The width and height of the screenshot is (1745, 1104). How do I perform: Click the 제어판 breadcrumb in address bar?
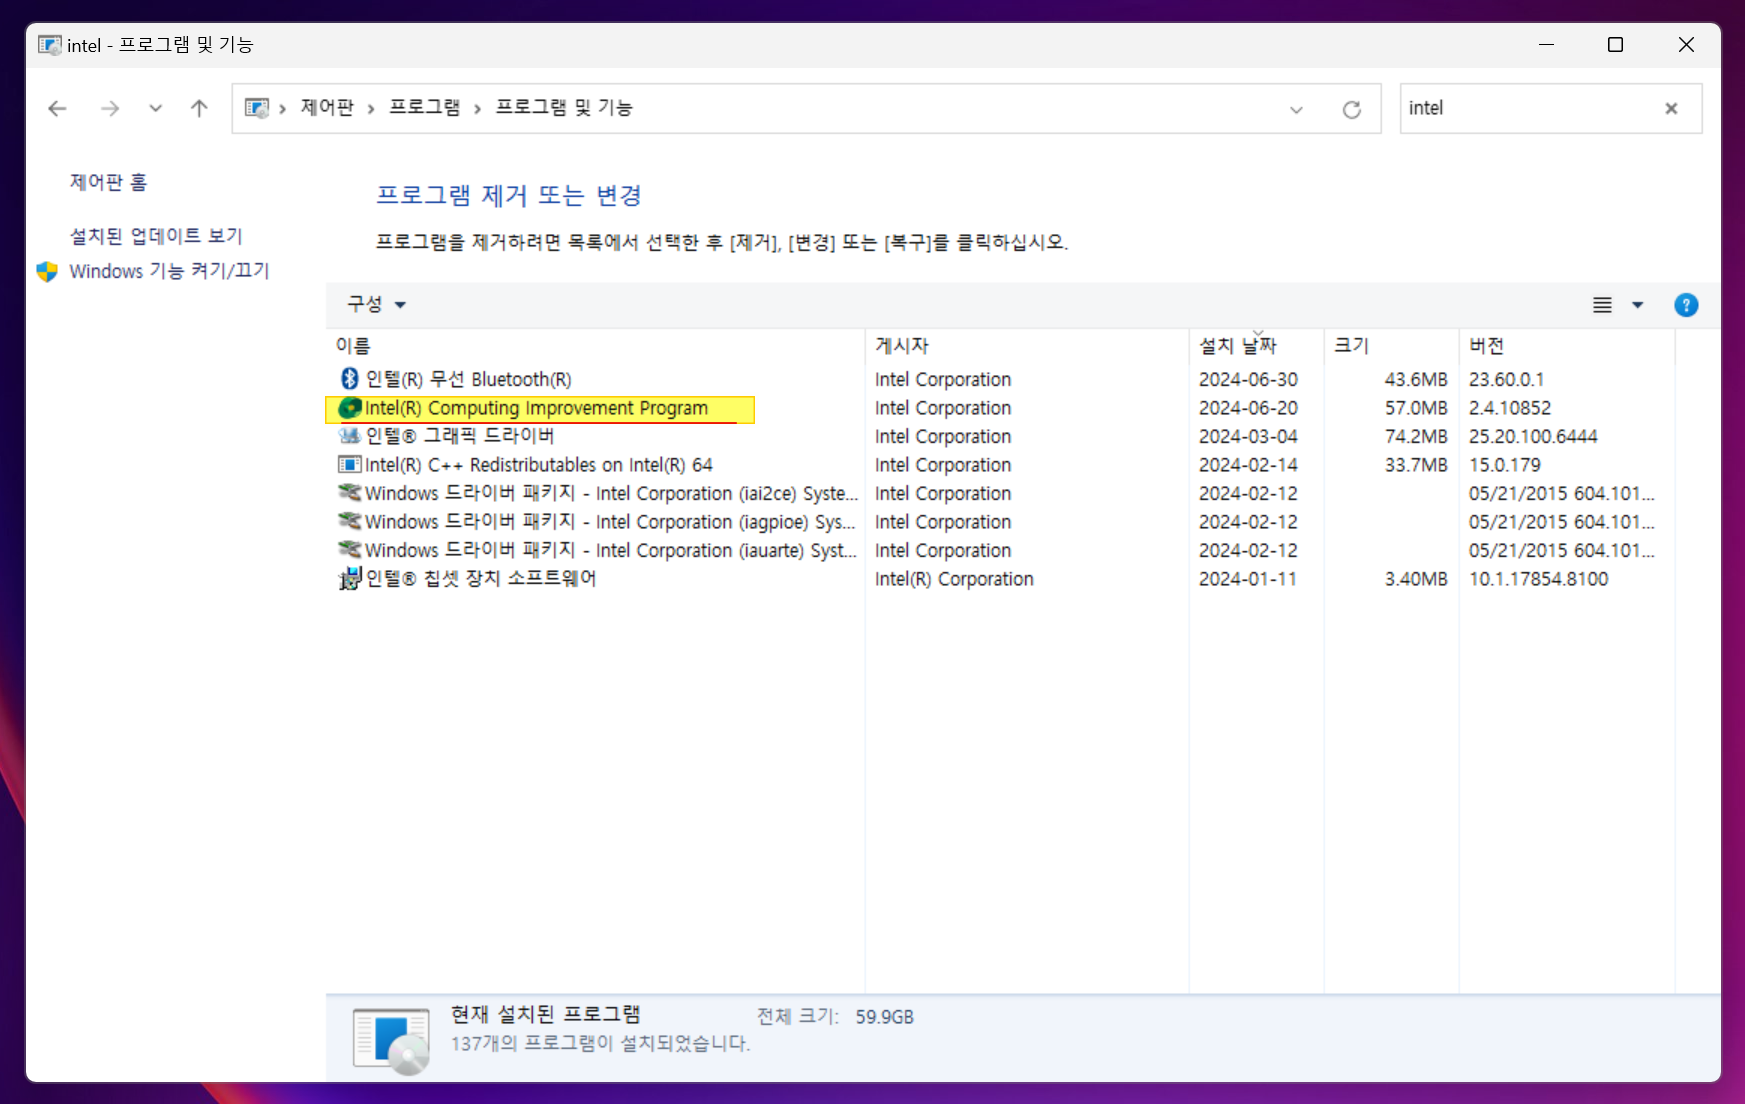(327, 107)
